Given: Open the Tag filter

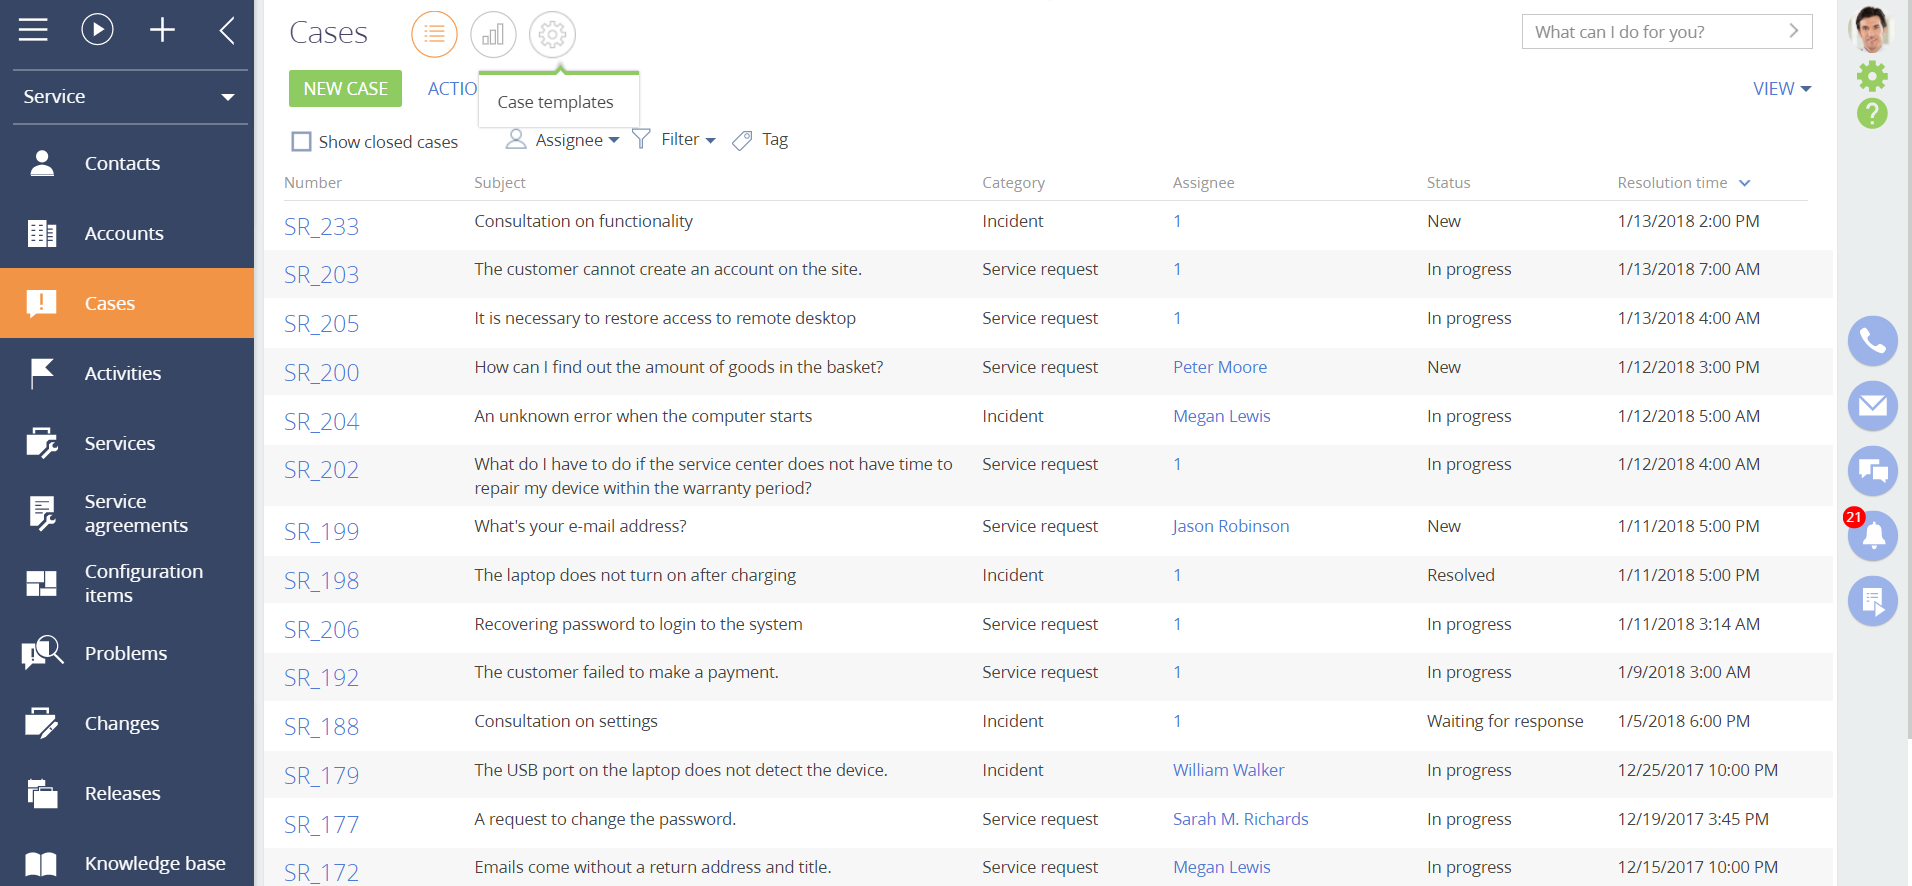Looking at the screenshot, I should [x=762, y=140].
